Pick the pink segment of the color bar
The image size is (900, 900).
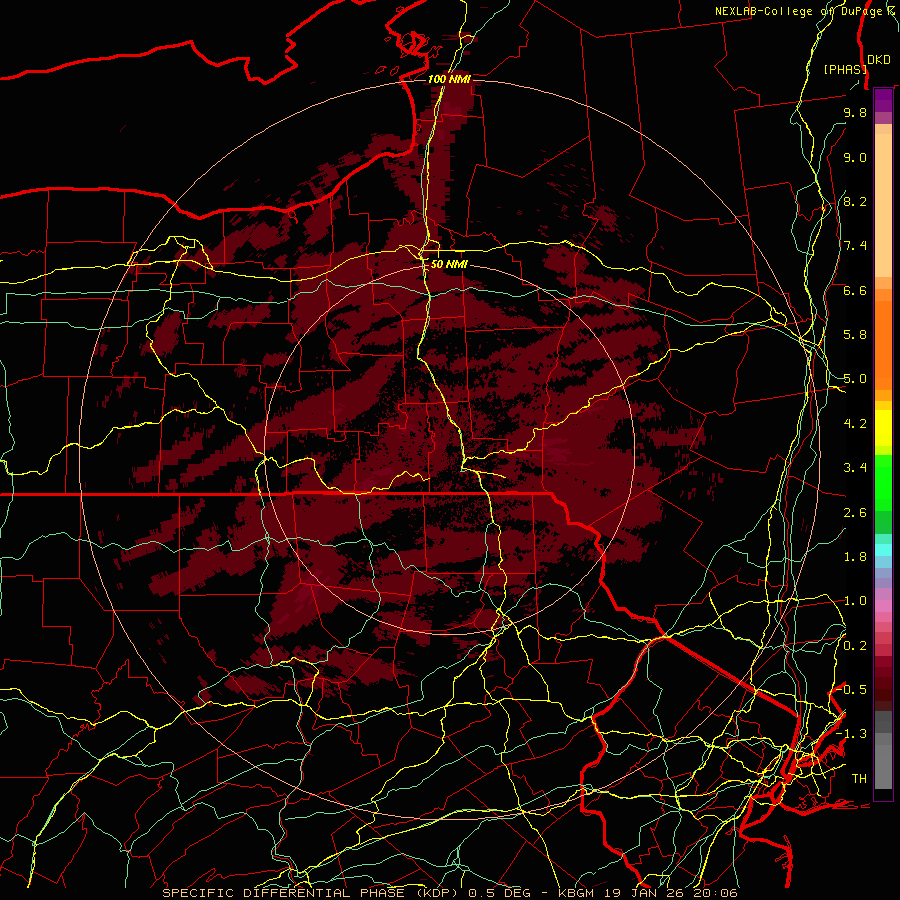tap(883, 606)
